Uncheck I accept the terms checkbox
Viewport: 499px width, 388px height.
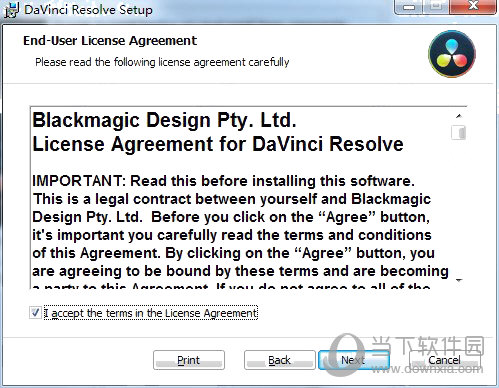(x=35, y=313)
